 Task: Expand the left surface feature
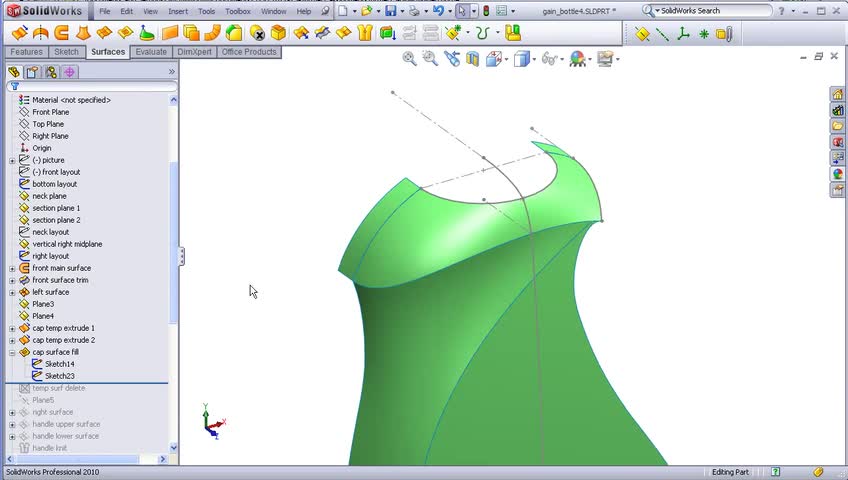pos(12,292)
